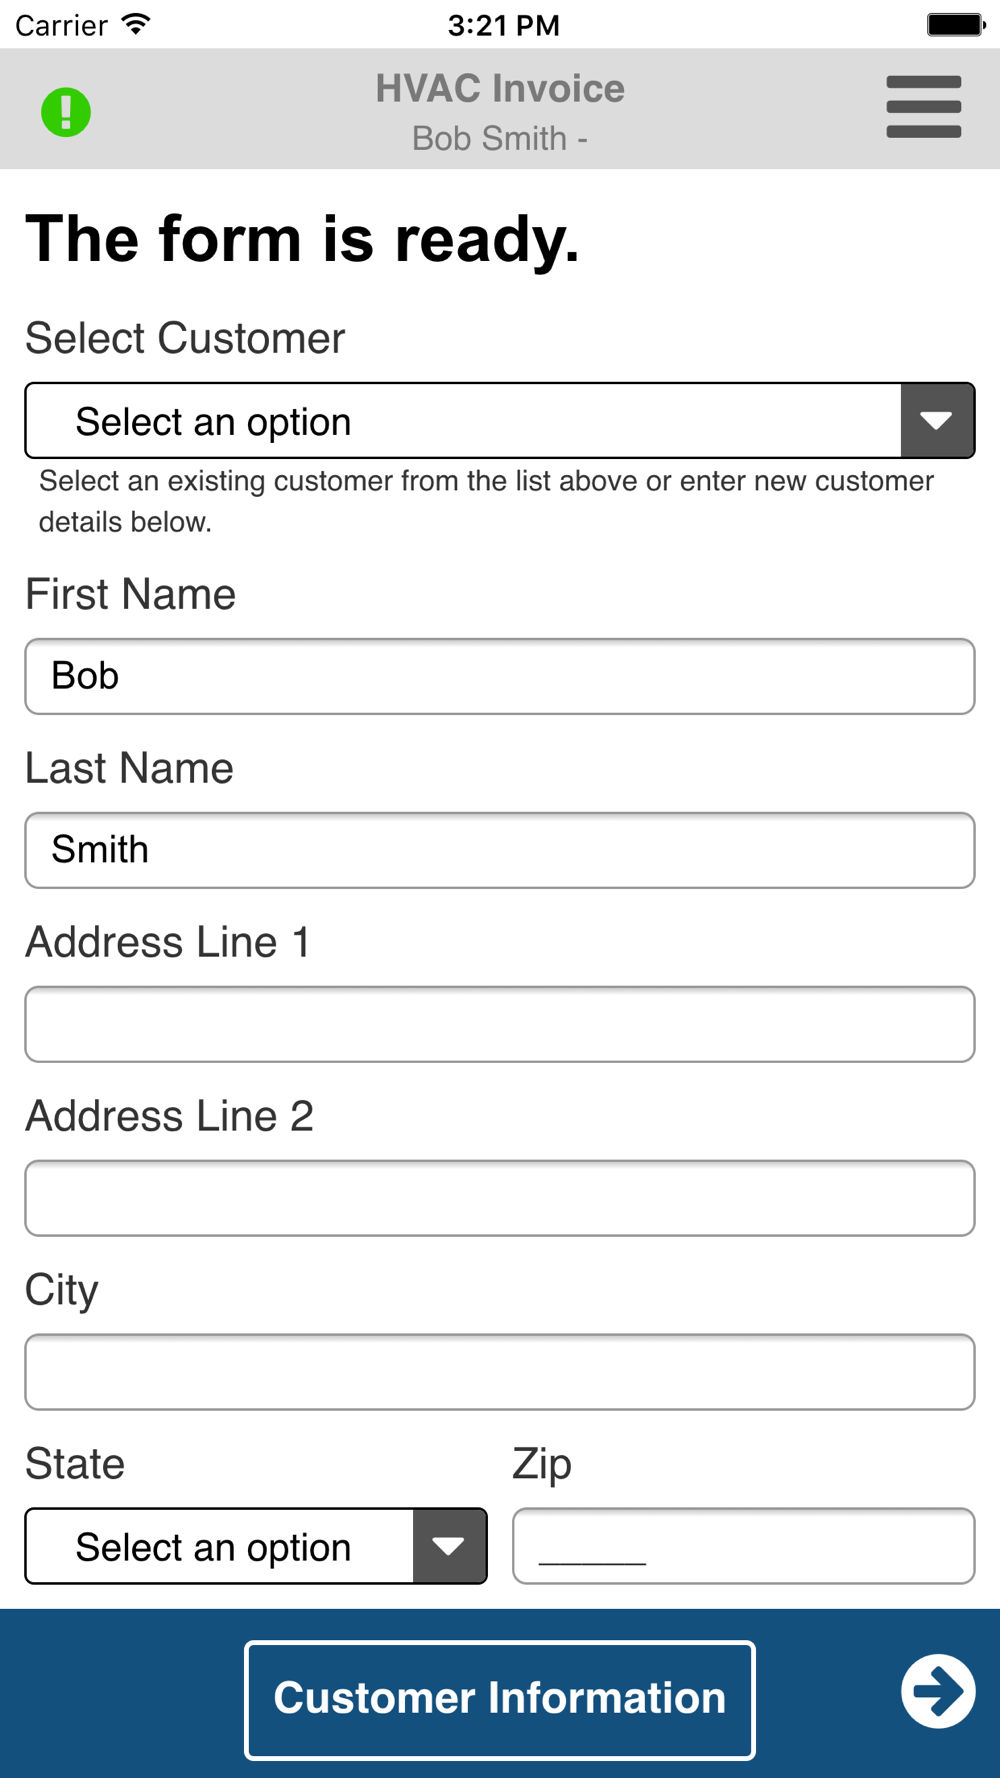Tap the 'Bob Smith -' header subtitle
Image resolution: width=1000 pixels, height=1778 pixels.
[500, 138]
